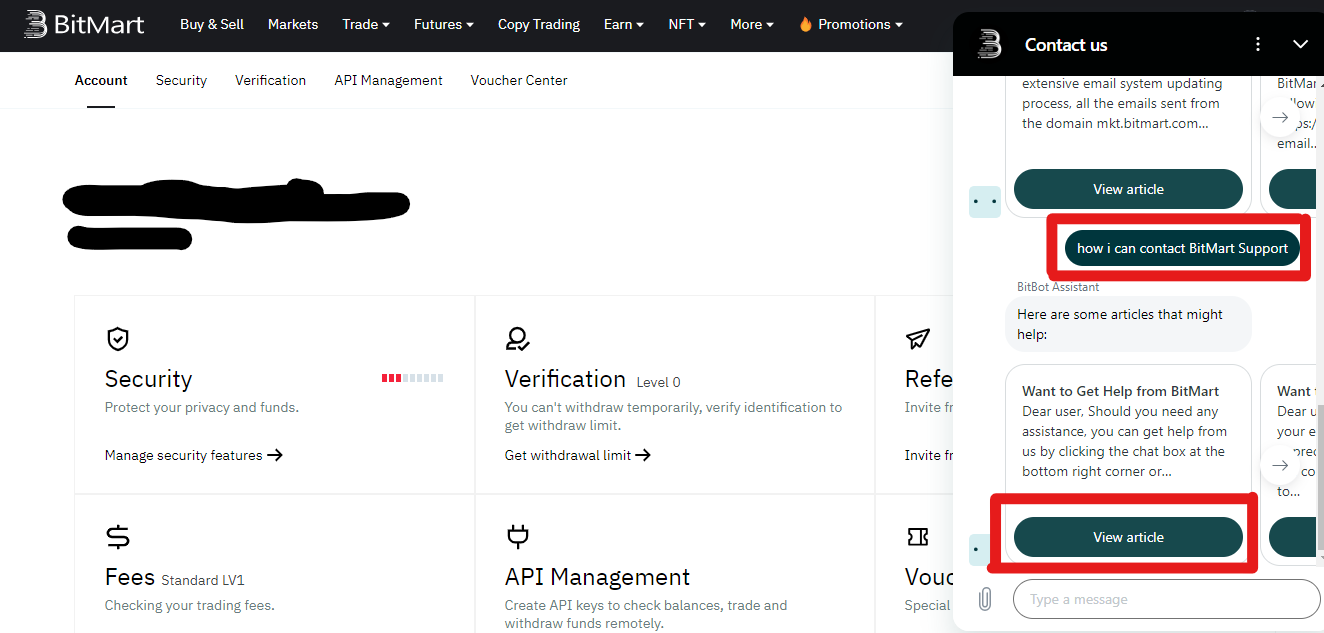Viewport: 1324px width, 633px height.
Task: Click the Type a message input field
Action: click(x=1166, y=599)
